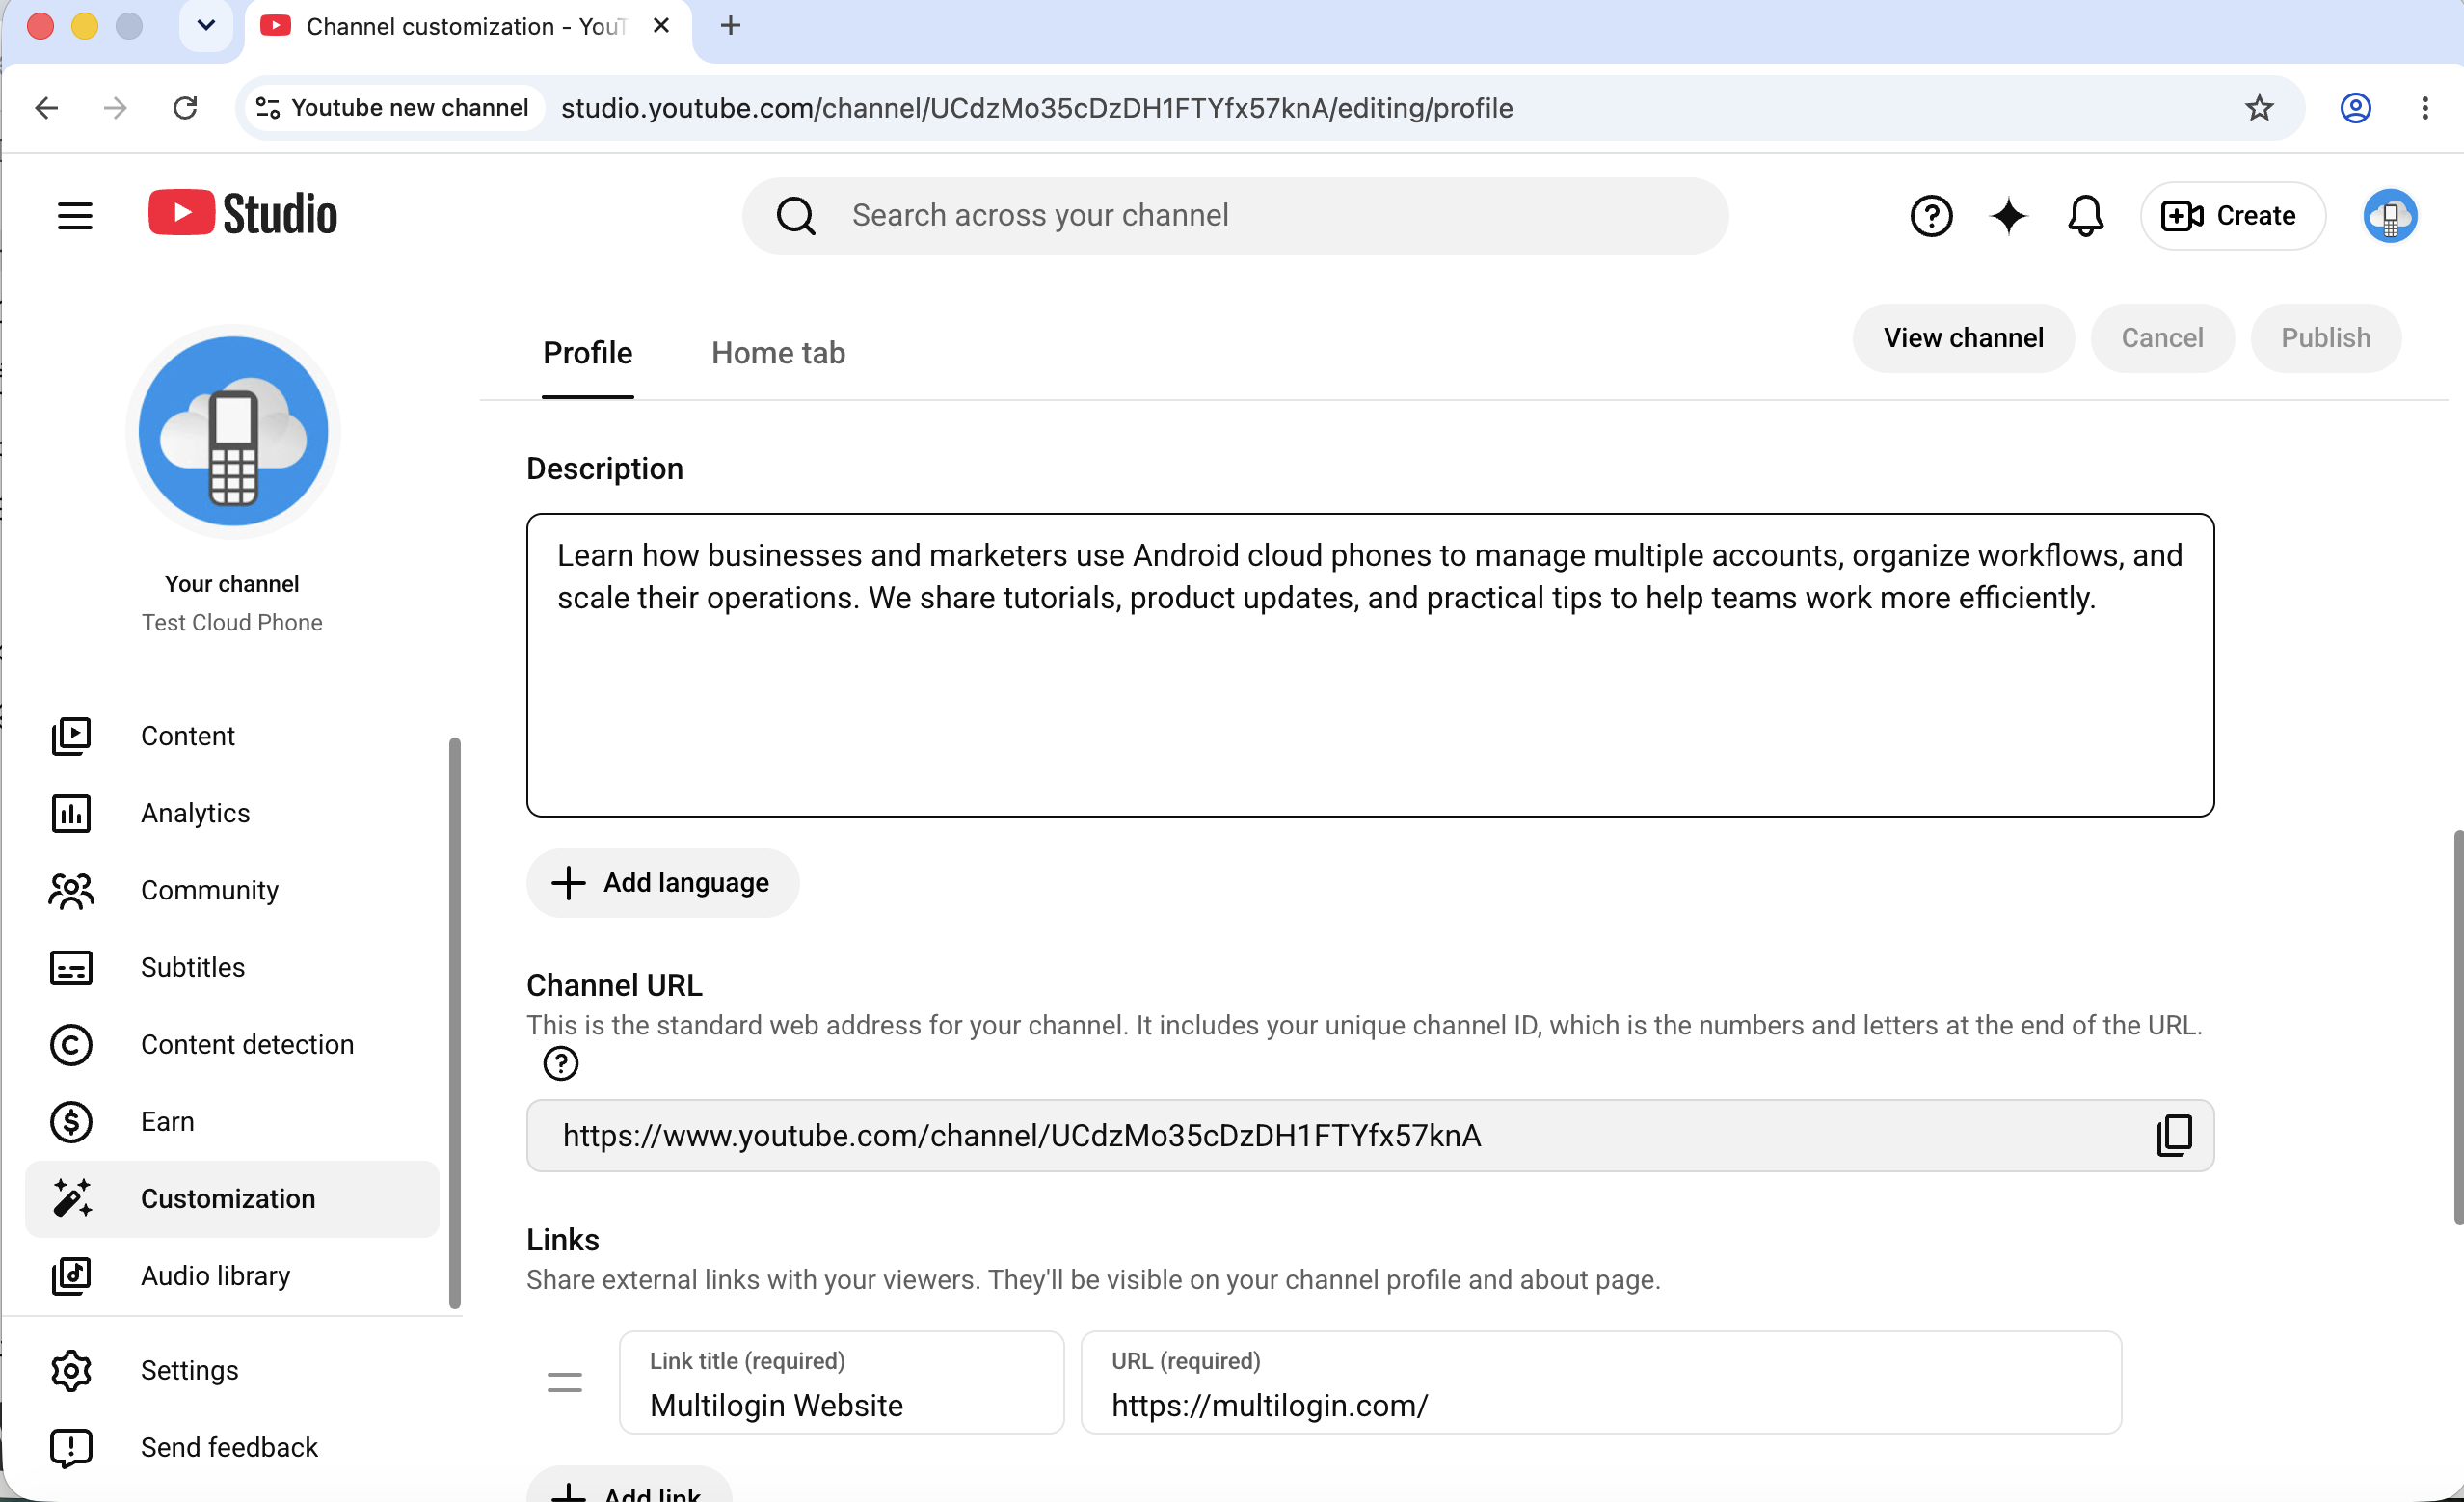
Task: Click the site info icon in address bar
Action: click(268, 108)
